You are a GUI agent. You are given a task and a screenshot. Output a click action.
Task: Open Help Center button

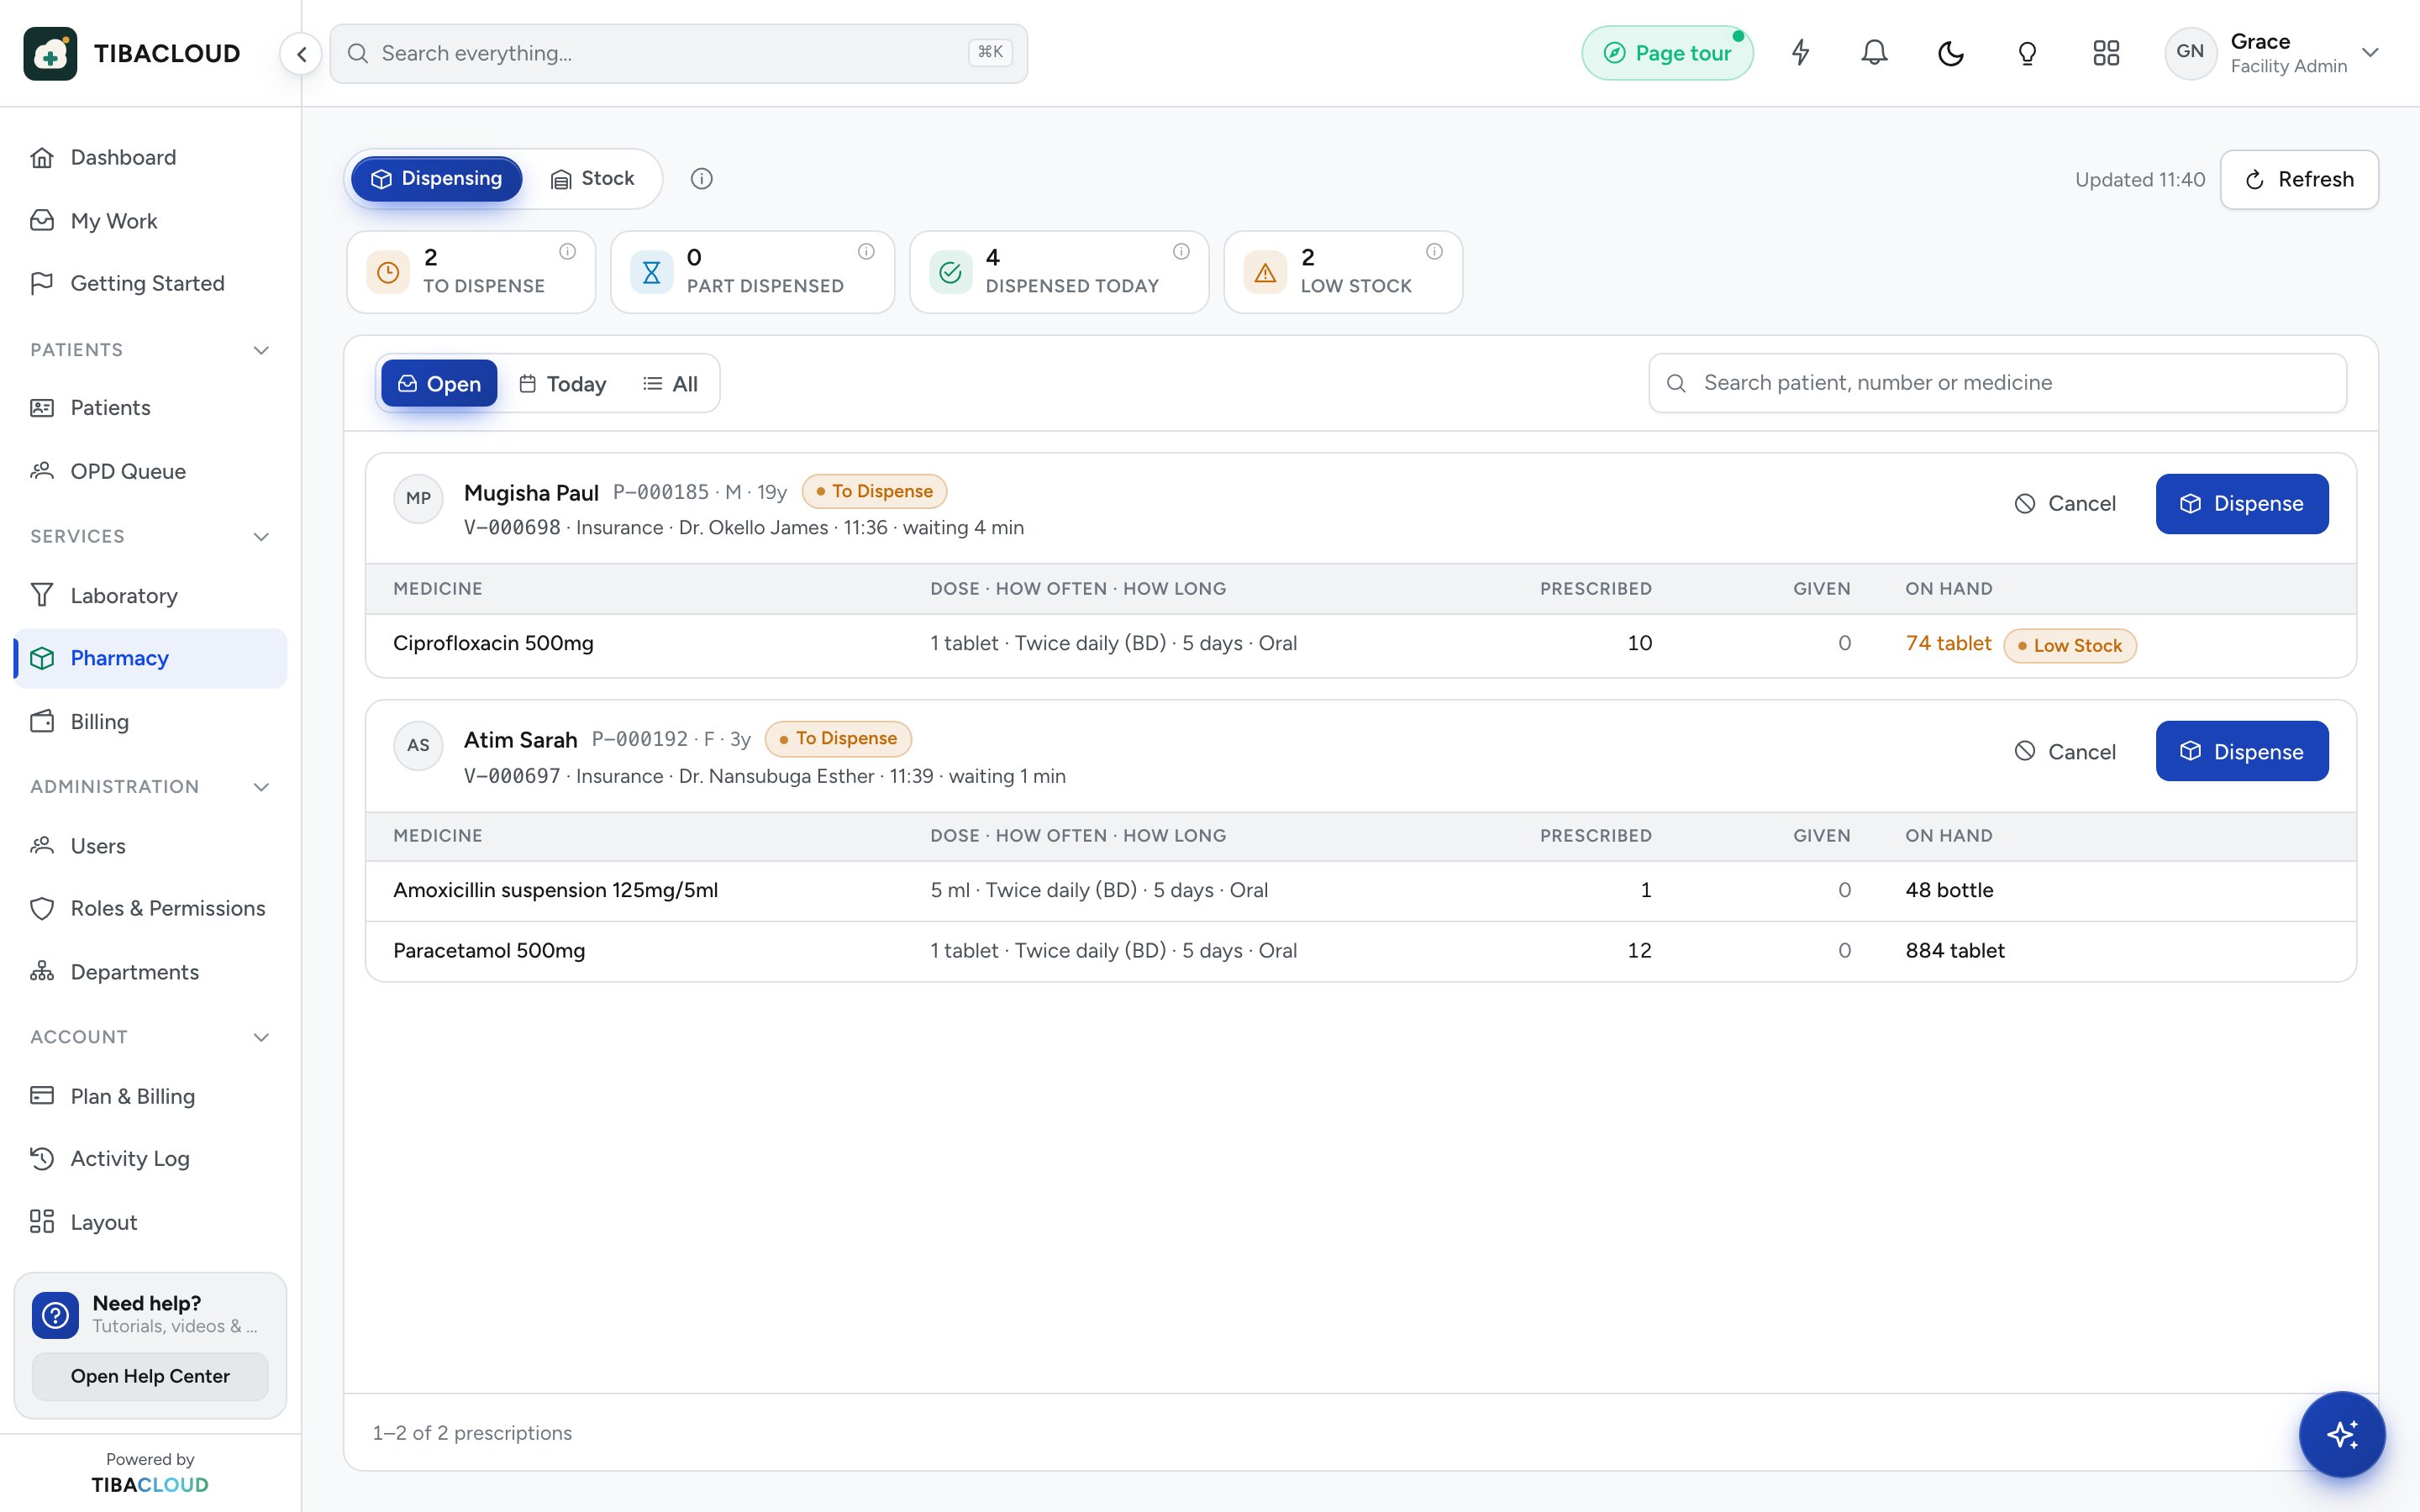point(150,1376)
